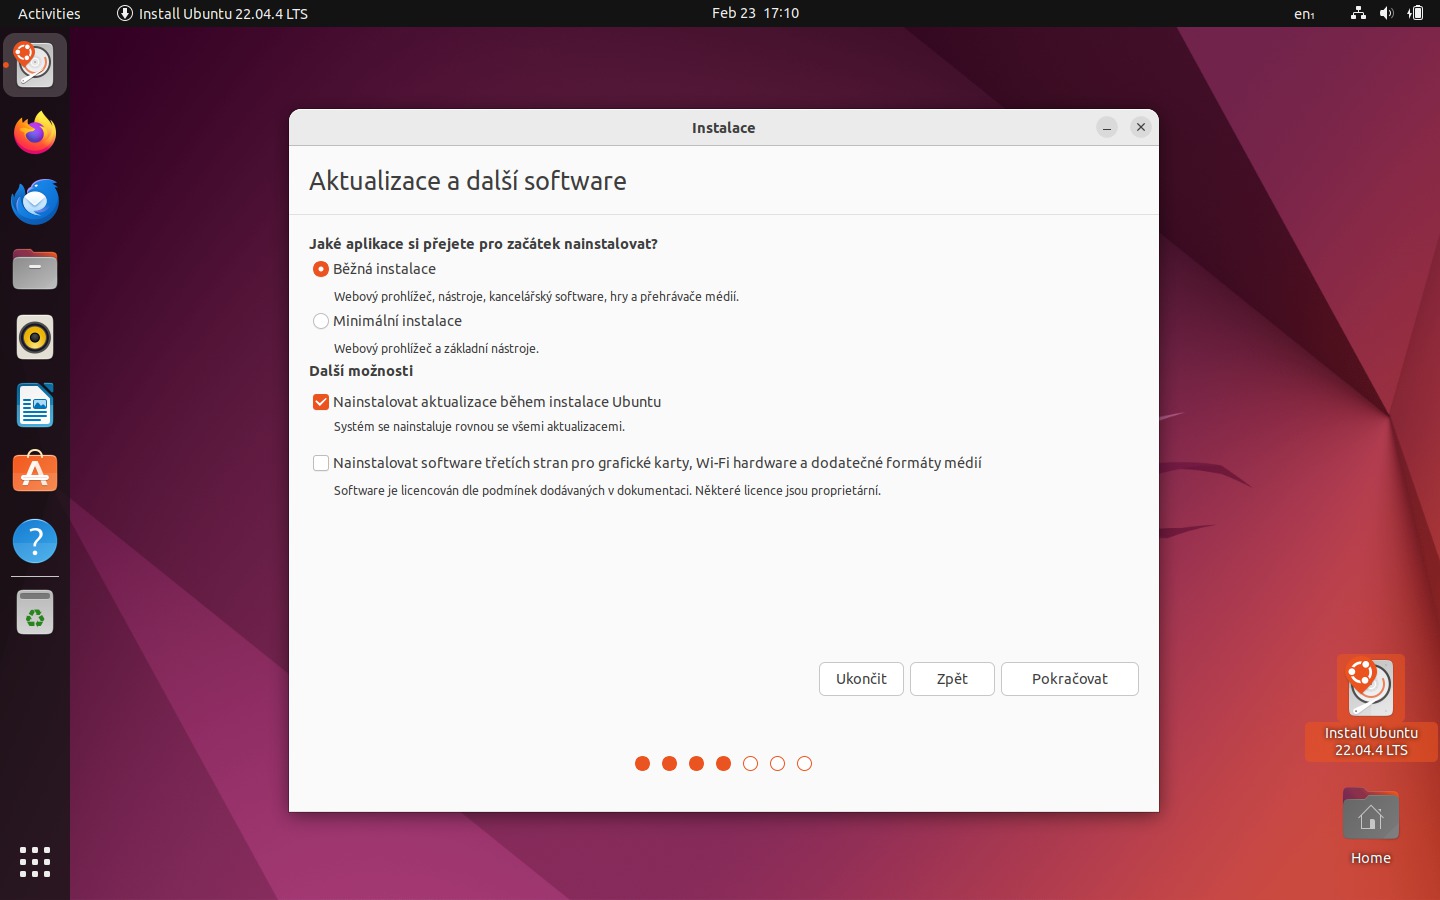
Task: Click the Pokračovat button
Action: [1070, 679]
